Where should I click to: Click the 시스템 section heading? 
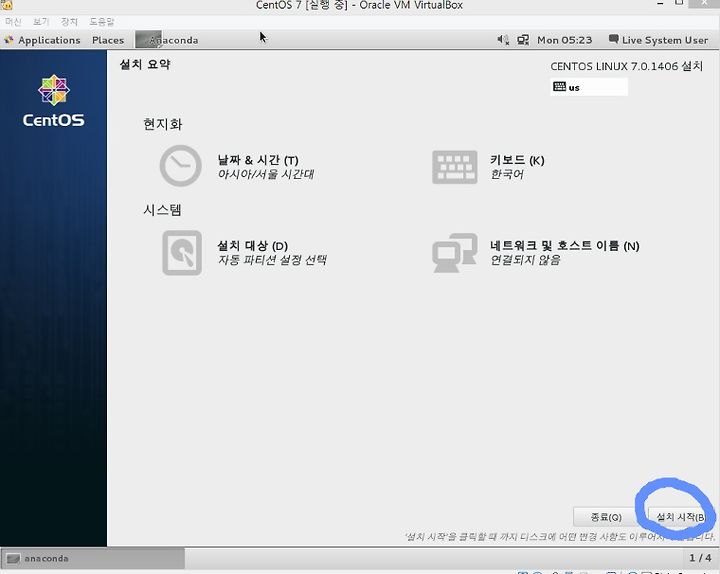163,210
